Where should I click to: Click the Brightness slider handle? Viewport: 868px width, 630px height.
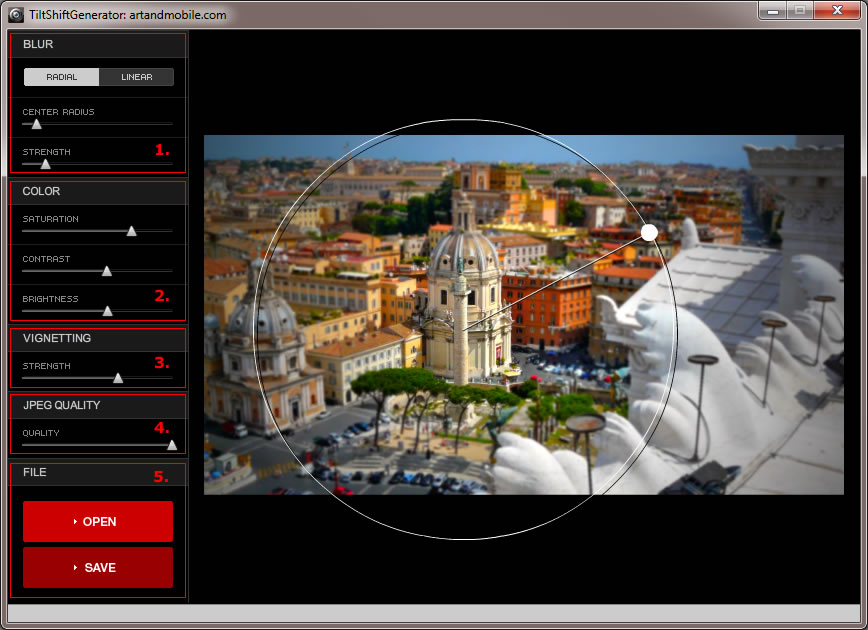[108, 310]
